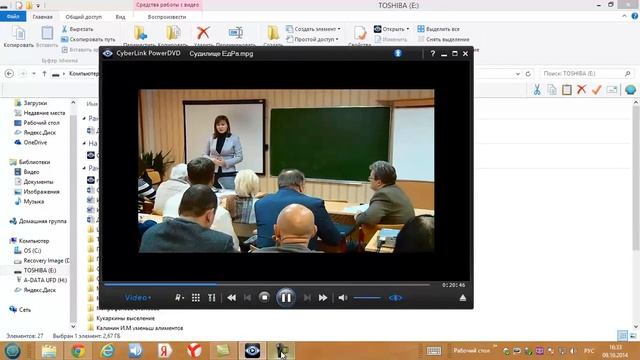Switch to the Воспроизвести ribbon tab
The height and width of the screenshot is (360, 640).
coord(167,17)
